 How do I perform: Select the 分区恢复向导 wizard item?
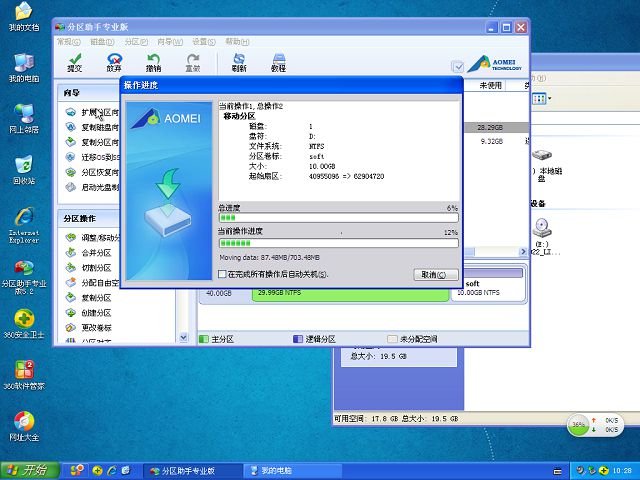point(93,172)
